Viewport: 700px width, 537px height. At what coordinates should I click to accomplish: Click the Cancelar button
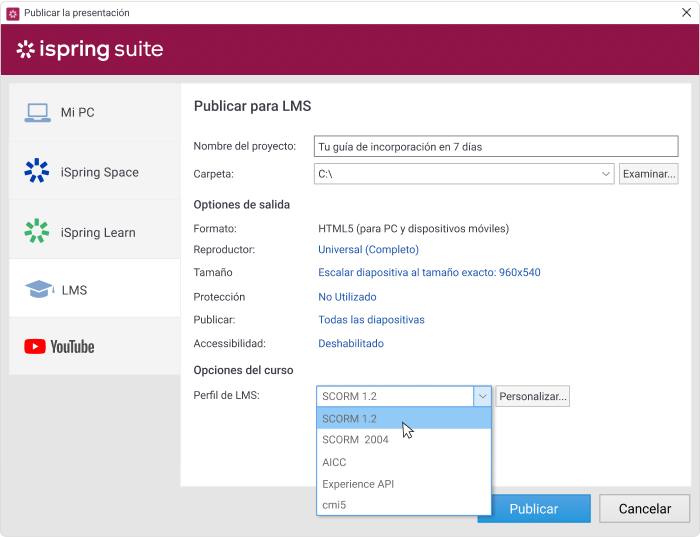click(645, 508)
